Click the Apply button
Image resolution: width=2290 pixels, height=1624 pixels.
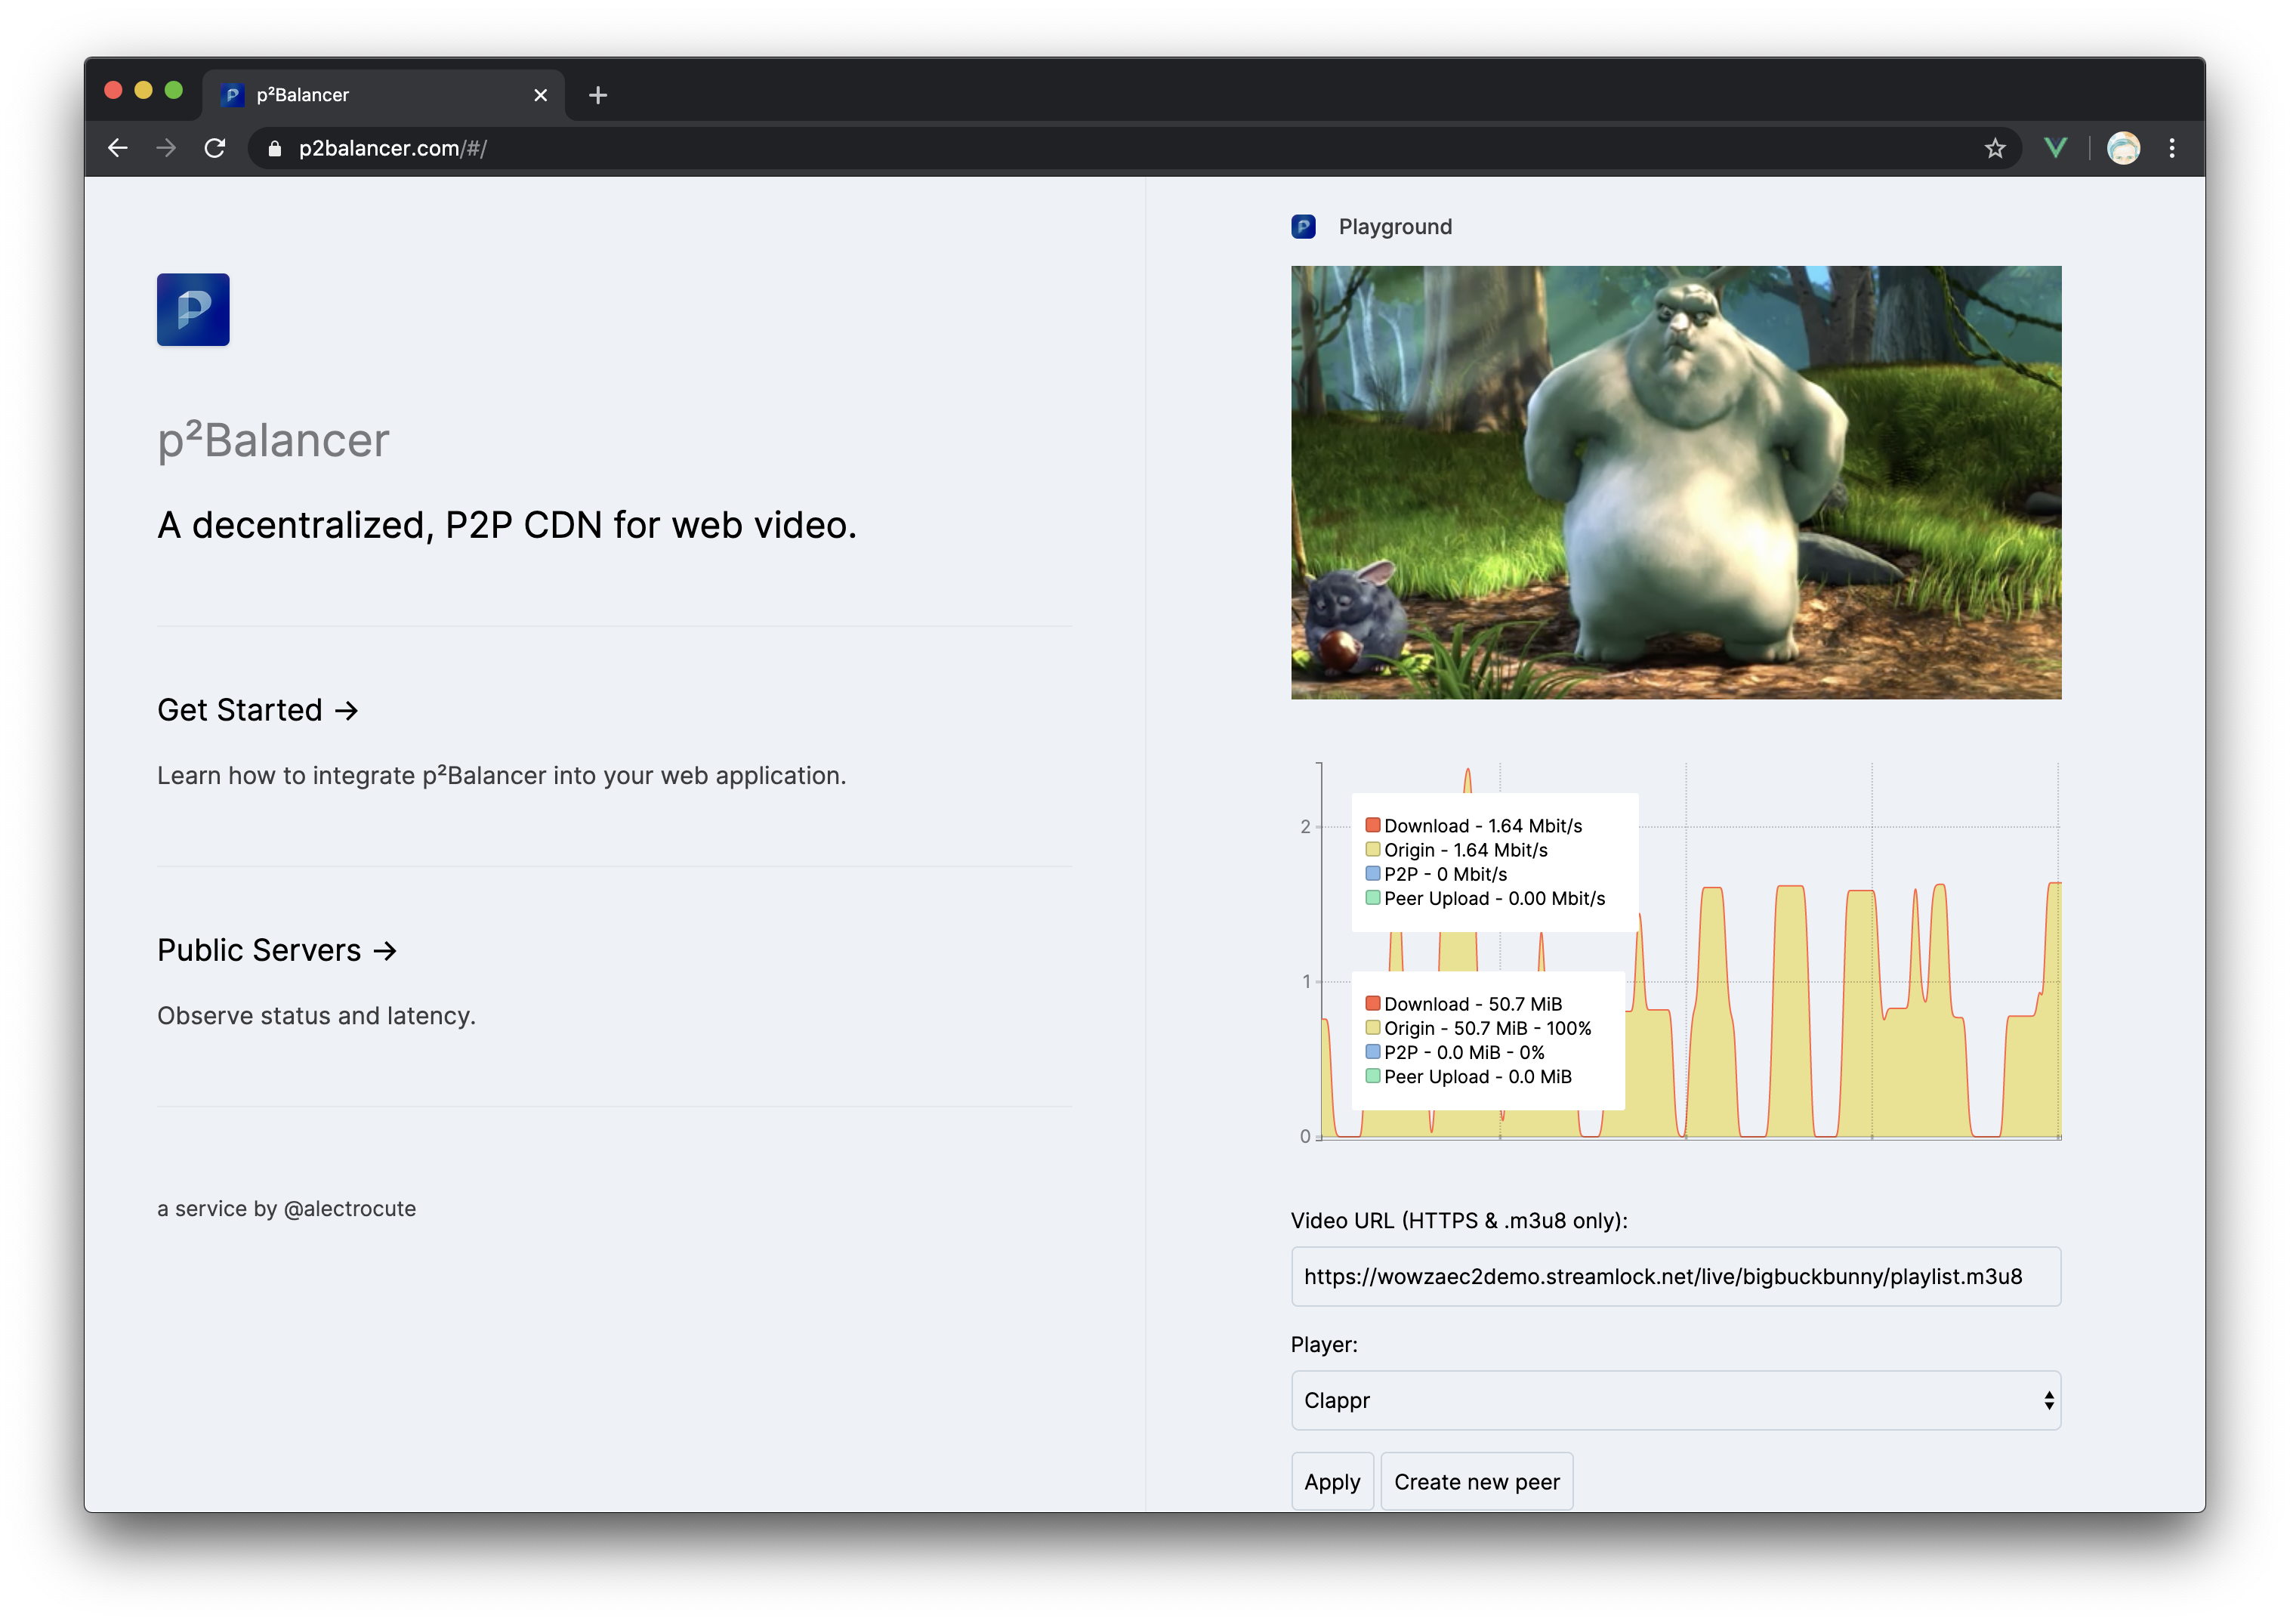1332,1481
